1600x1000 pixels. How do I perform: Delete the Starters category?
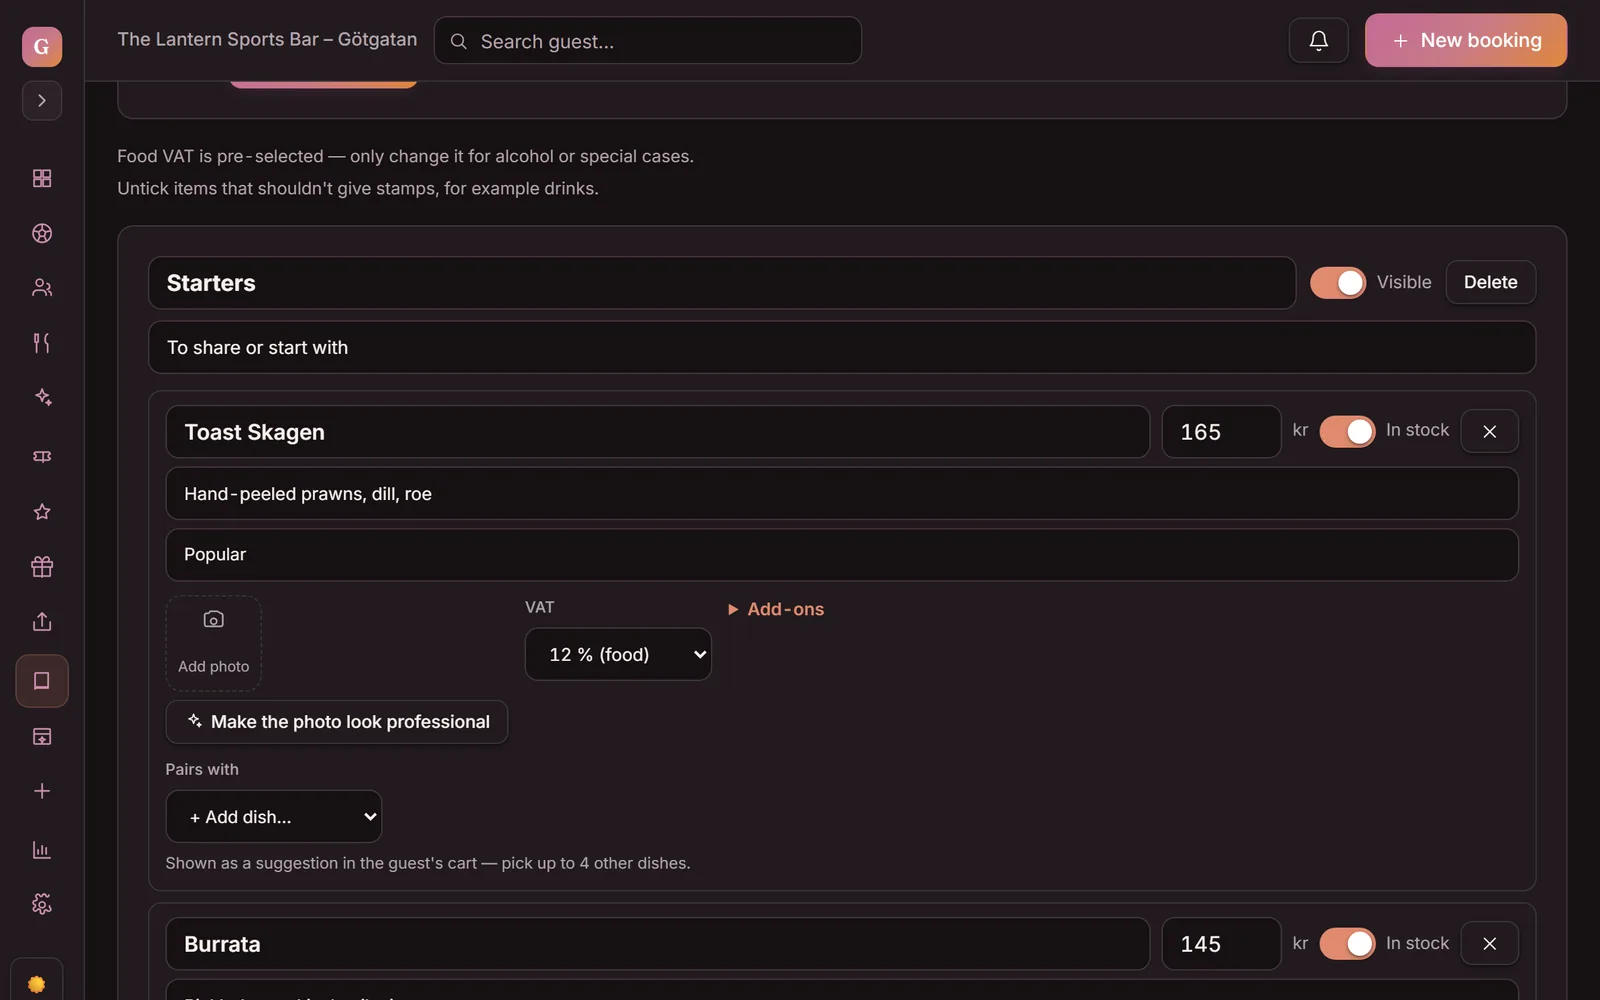pyautogui.click(x=1491, y=283)
